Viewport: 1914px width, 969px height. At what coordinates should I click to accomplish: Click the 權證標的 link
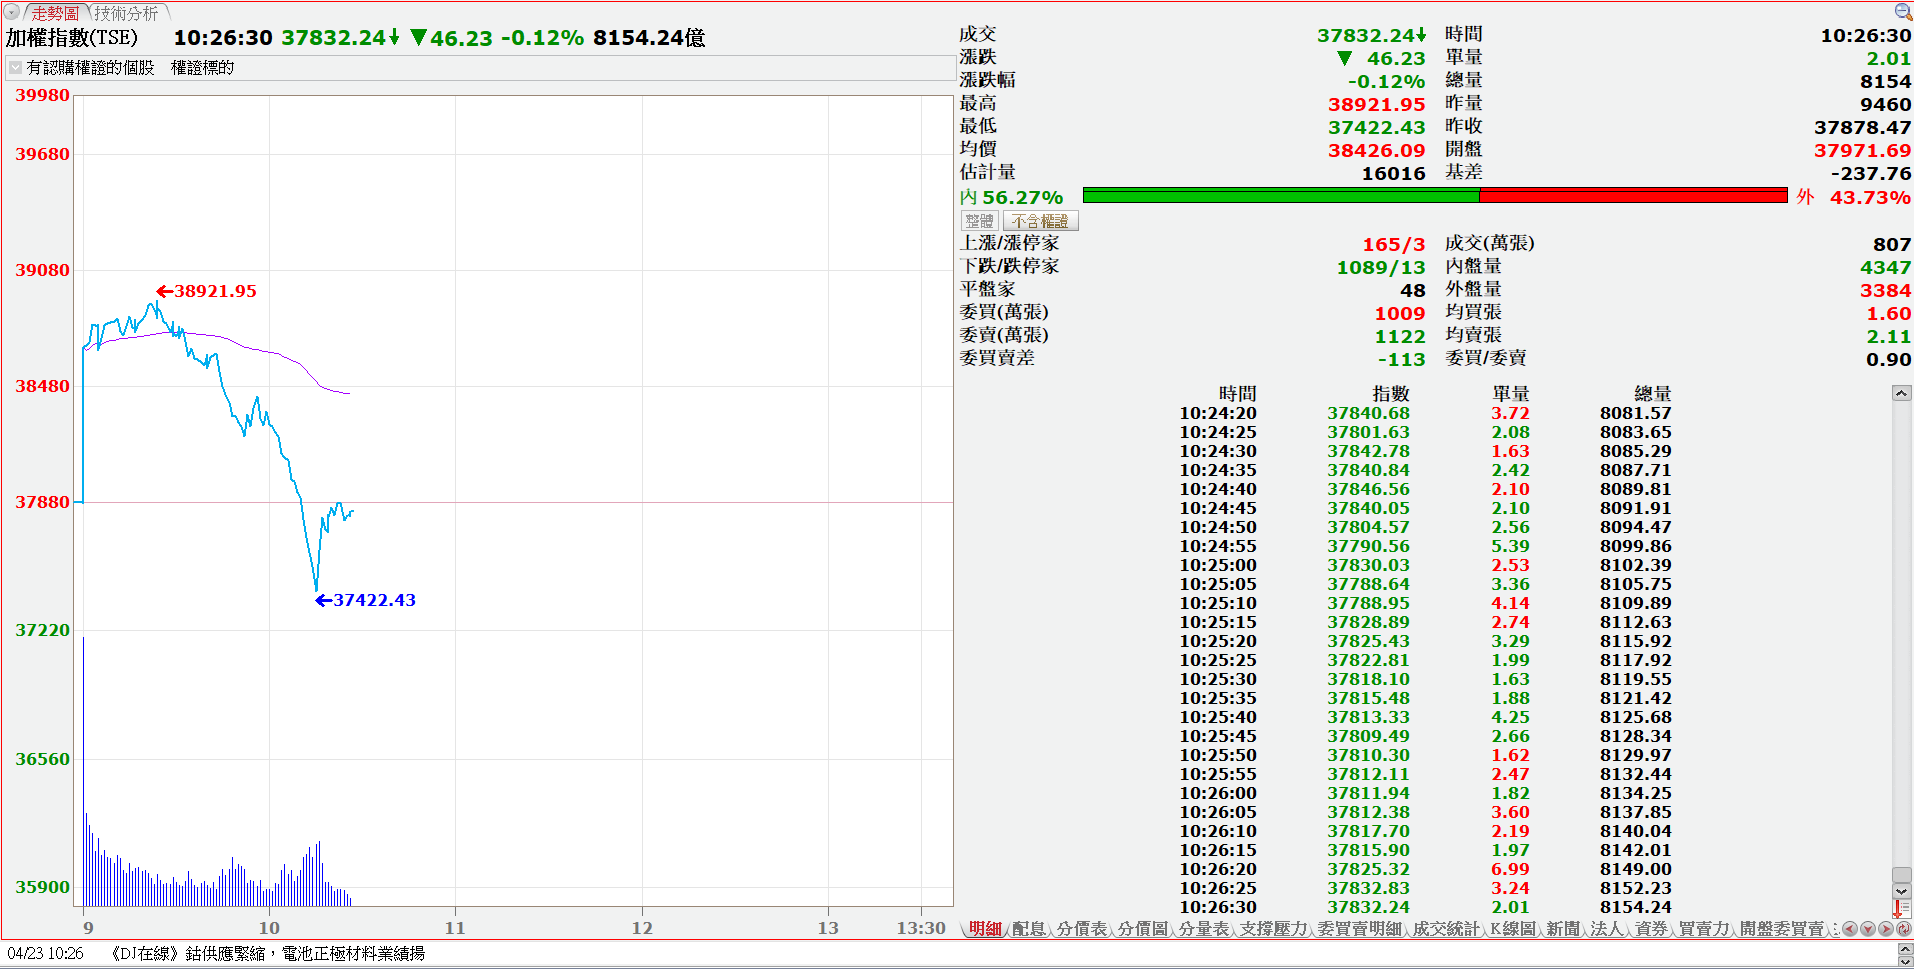(x=202, y=68)
